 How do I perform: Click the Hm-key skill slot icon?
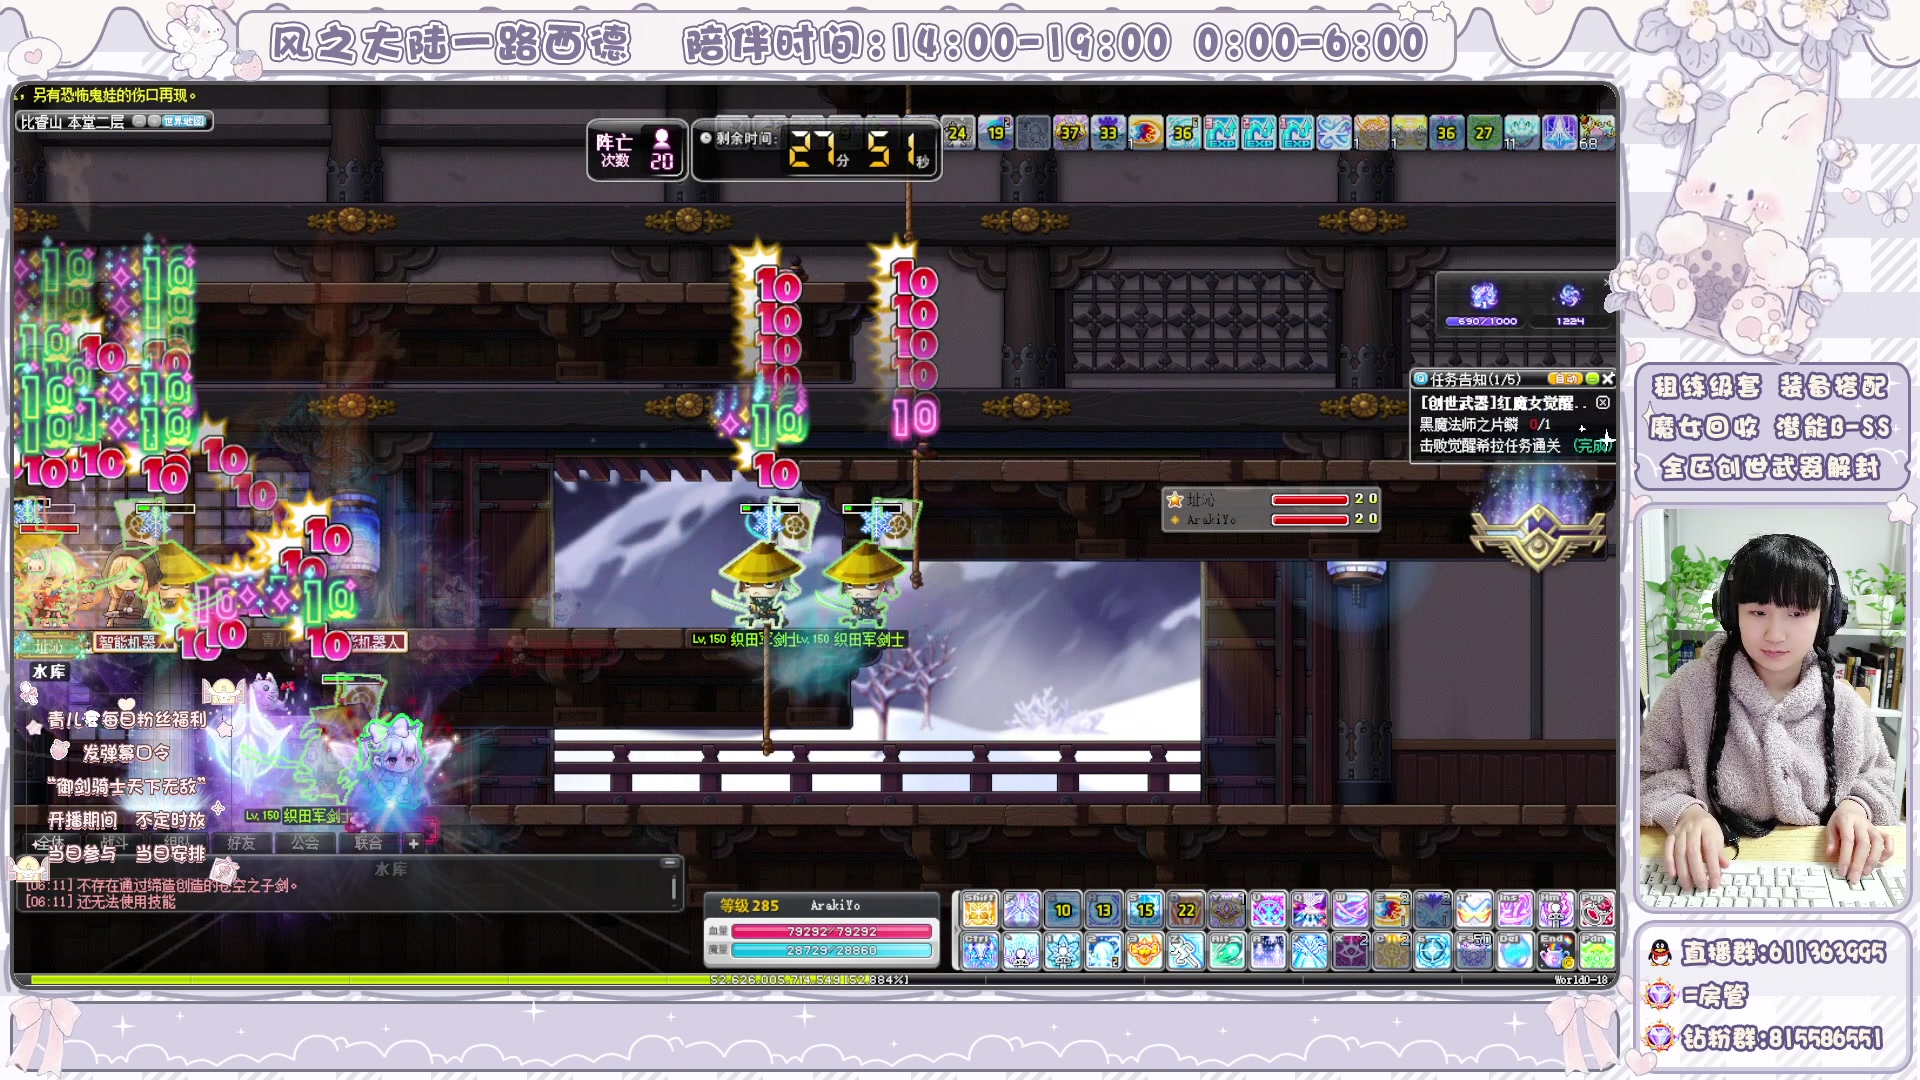click(1554, 910)
